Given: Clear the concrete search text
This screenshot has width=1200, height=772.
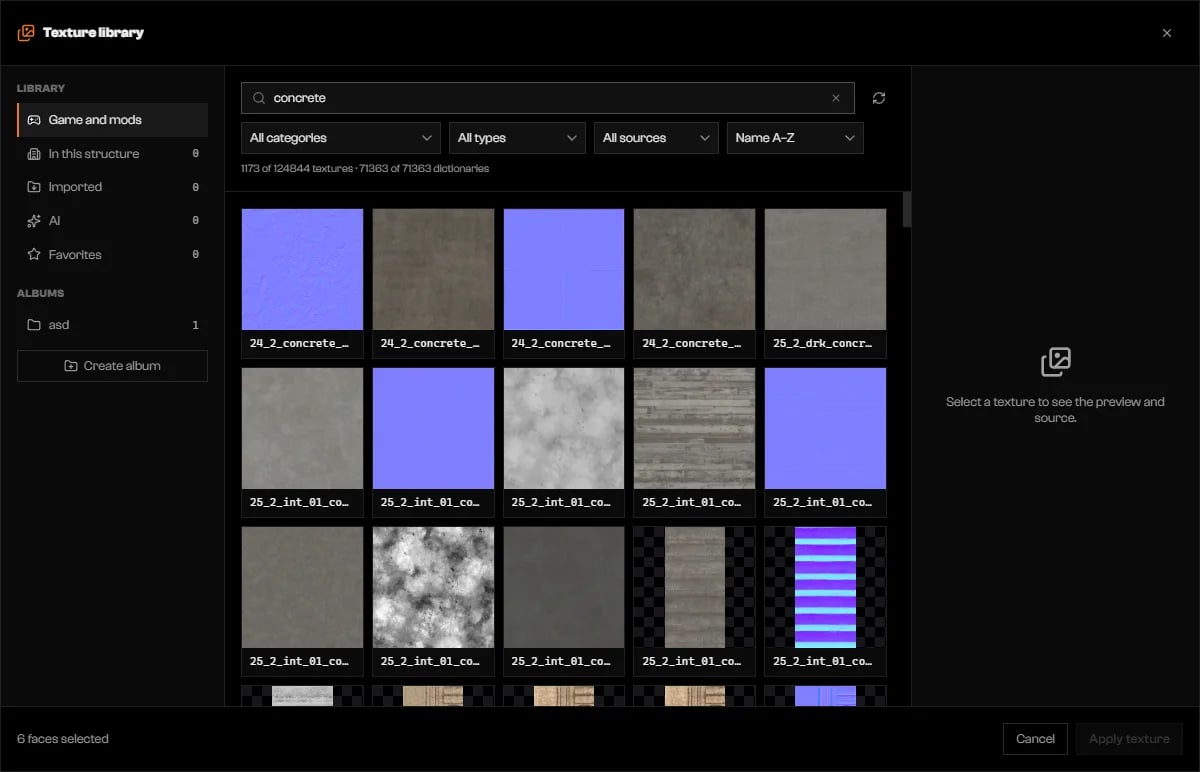Looking at the screenshot, I should tap(836, 98).
